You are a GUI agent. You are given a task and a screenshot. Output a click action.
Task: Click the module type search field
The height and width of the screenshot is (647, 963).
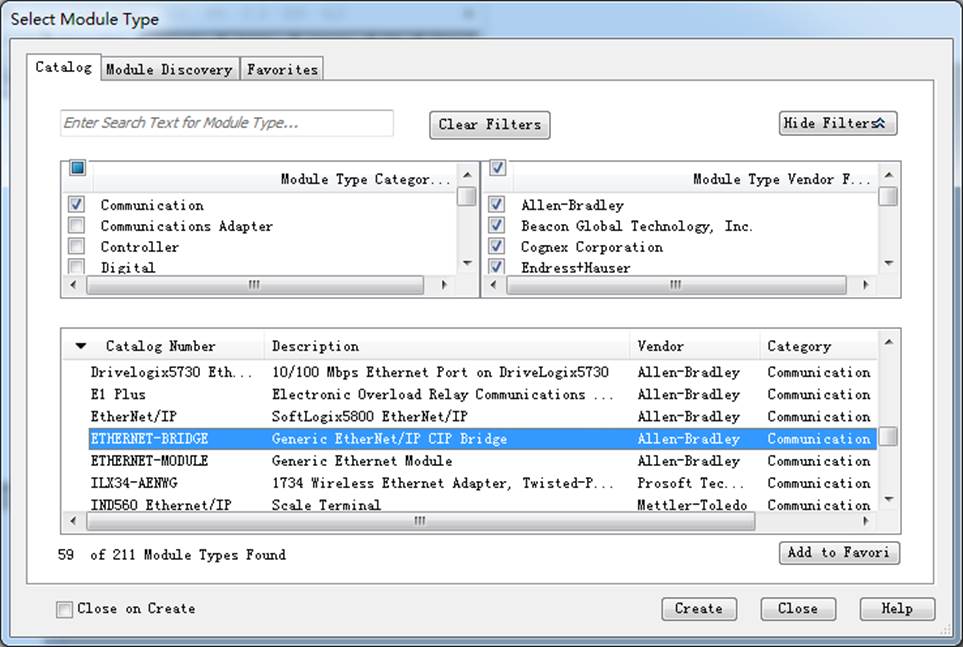[227, 123]
